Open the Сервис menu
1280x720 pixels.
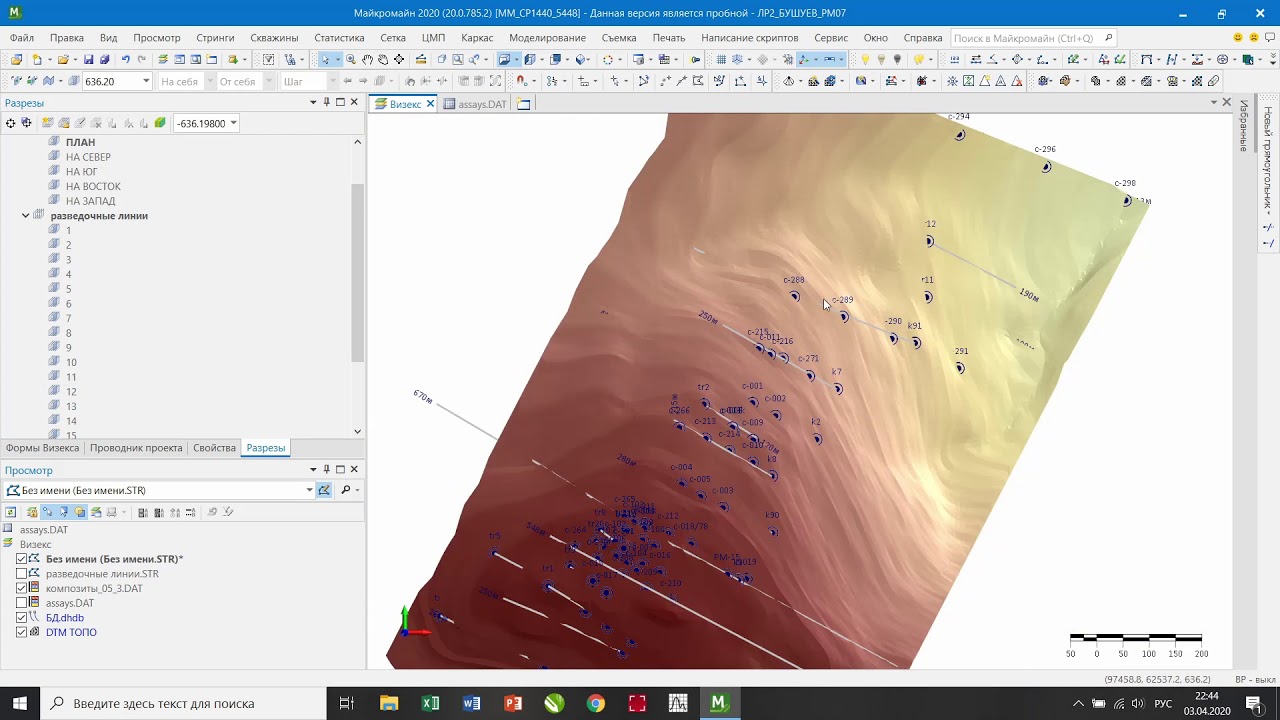(831, 38)
